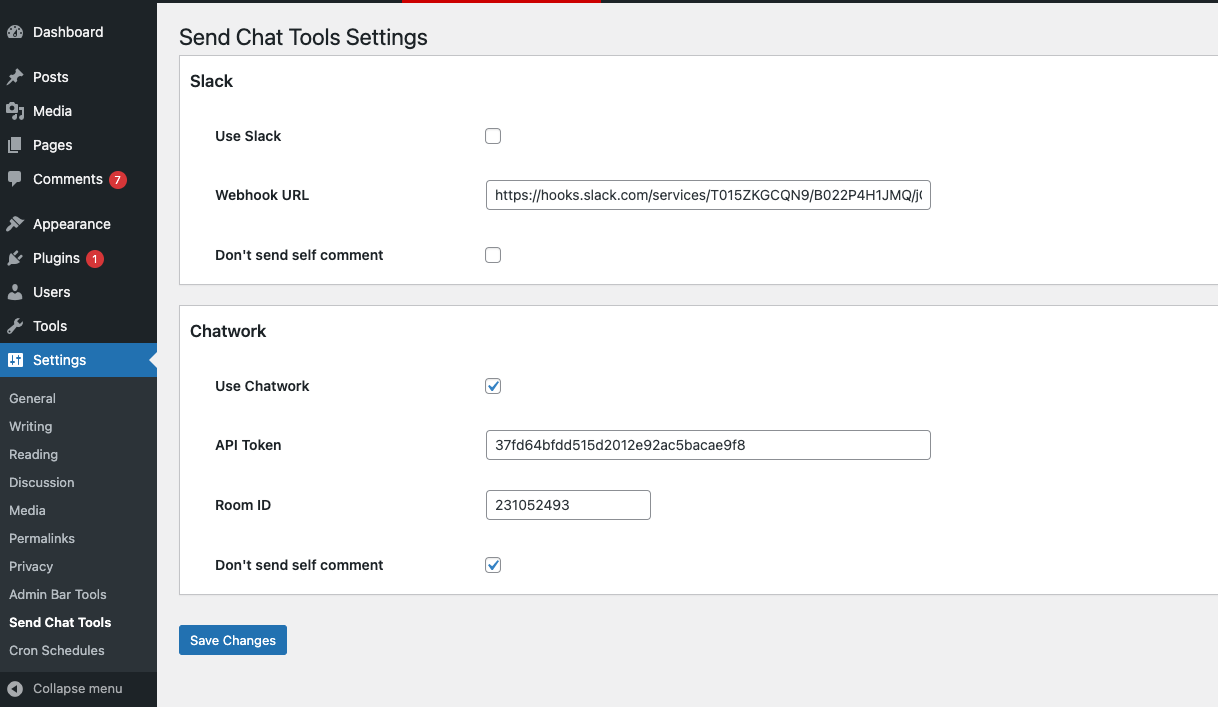Open the General settings submenu item

coord(32,398)
